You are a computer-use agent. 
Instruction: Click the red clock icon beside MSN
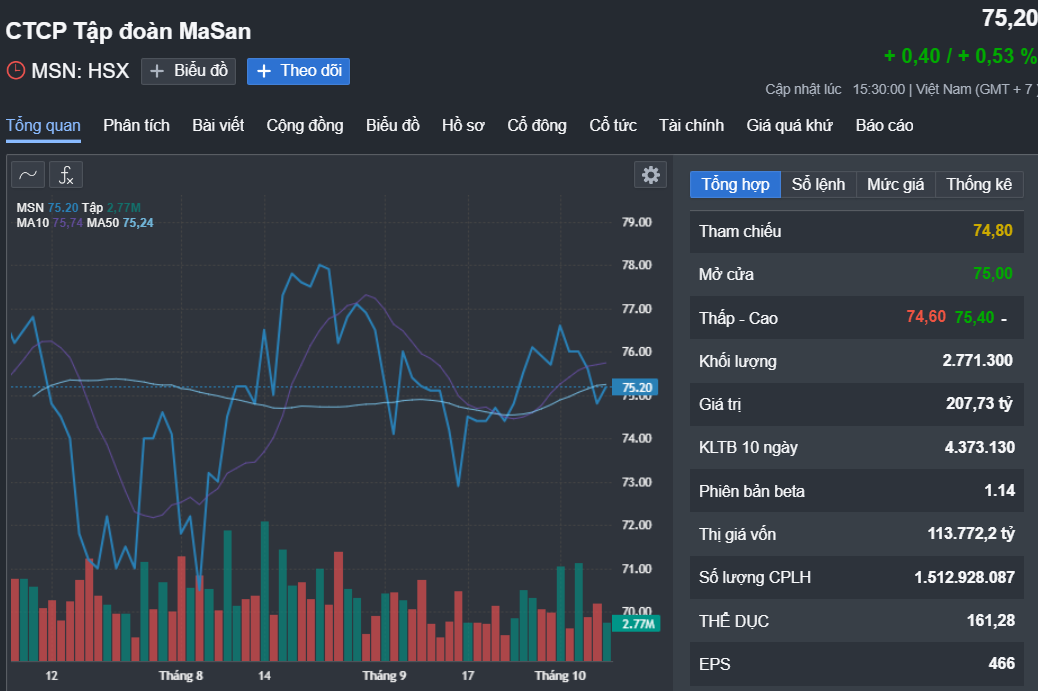(x=16, y=70)
